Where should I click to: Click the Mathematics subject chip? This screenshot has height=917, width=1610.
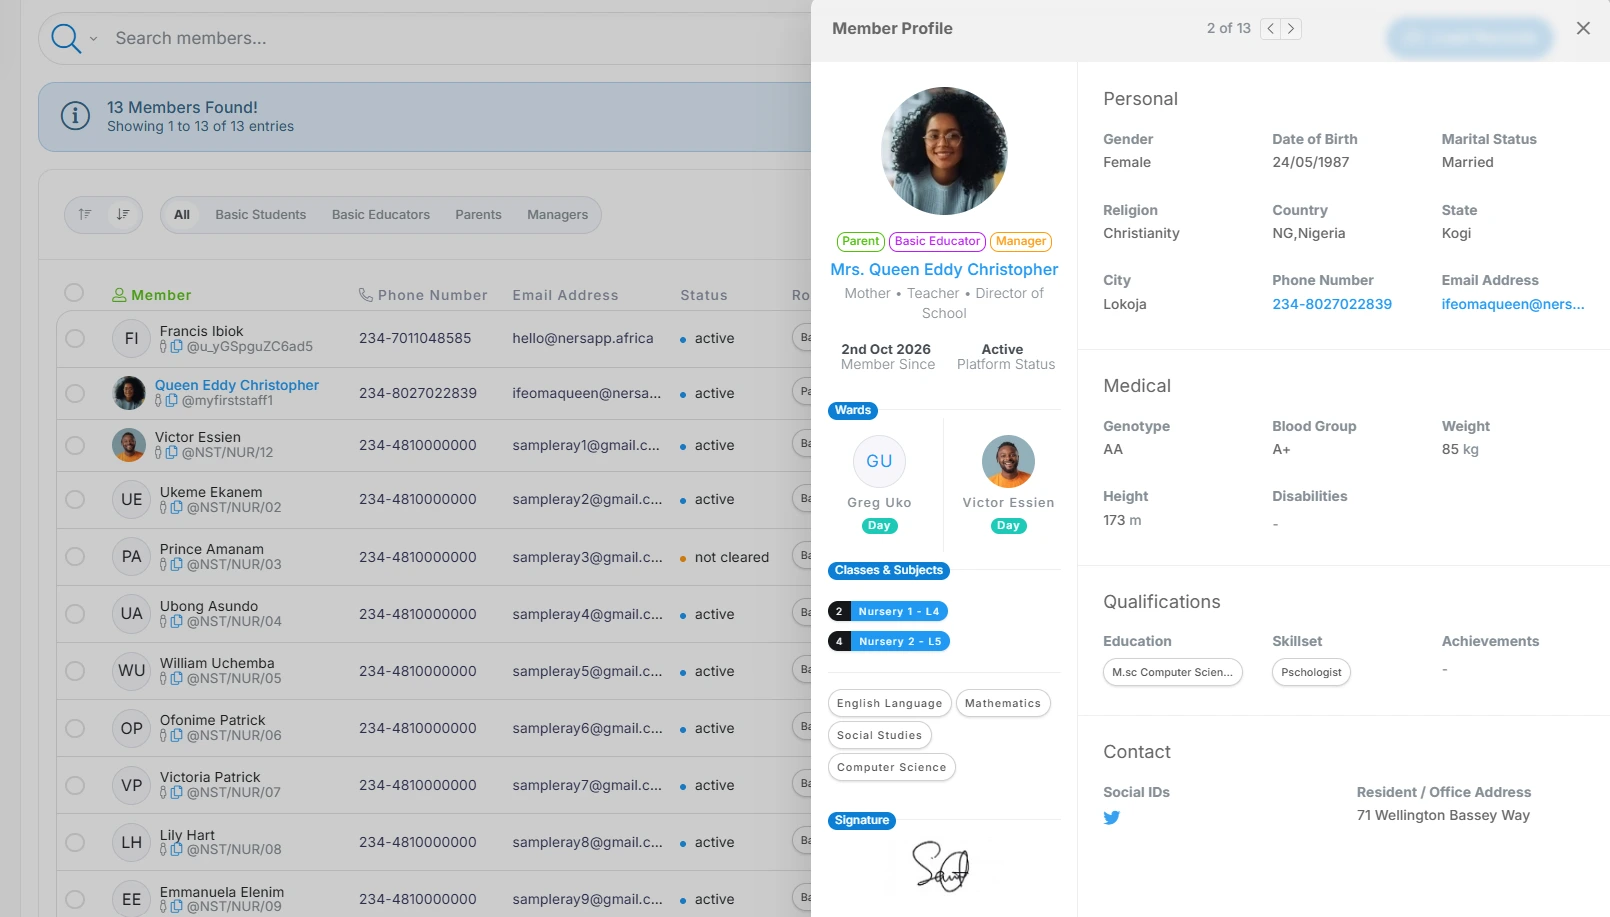click(1003, 703)
